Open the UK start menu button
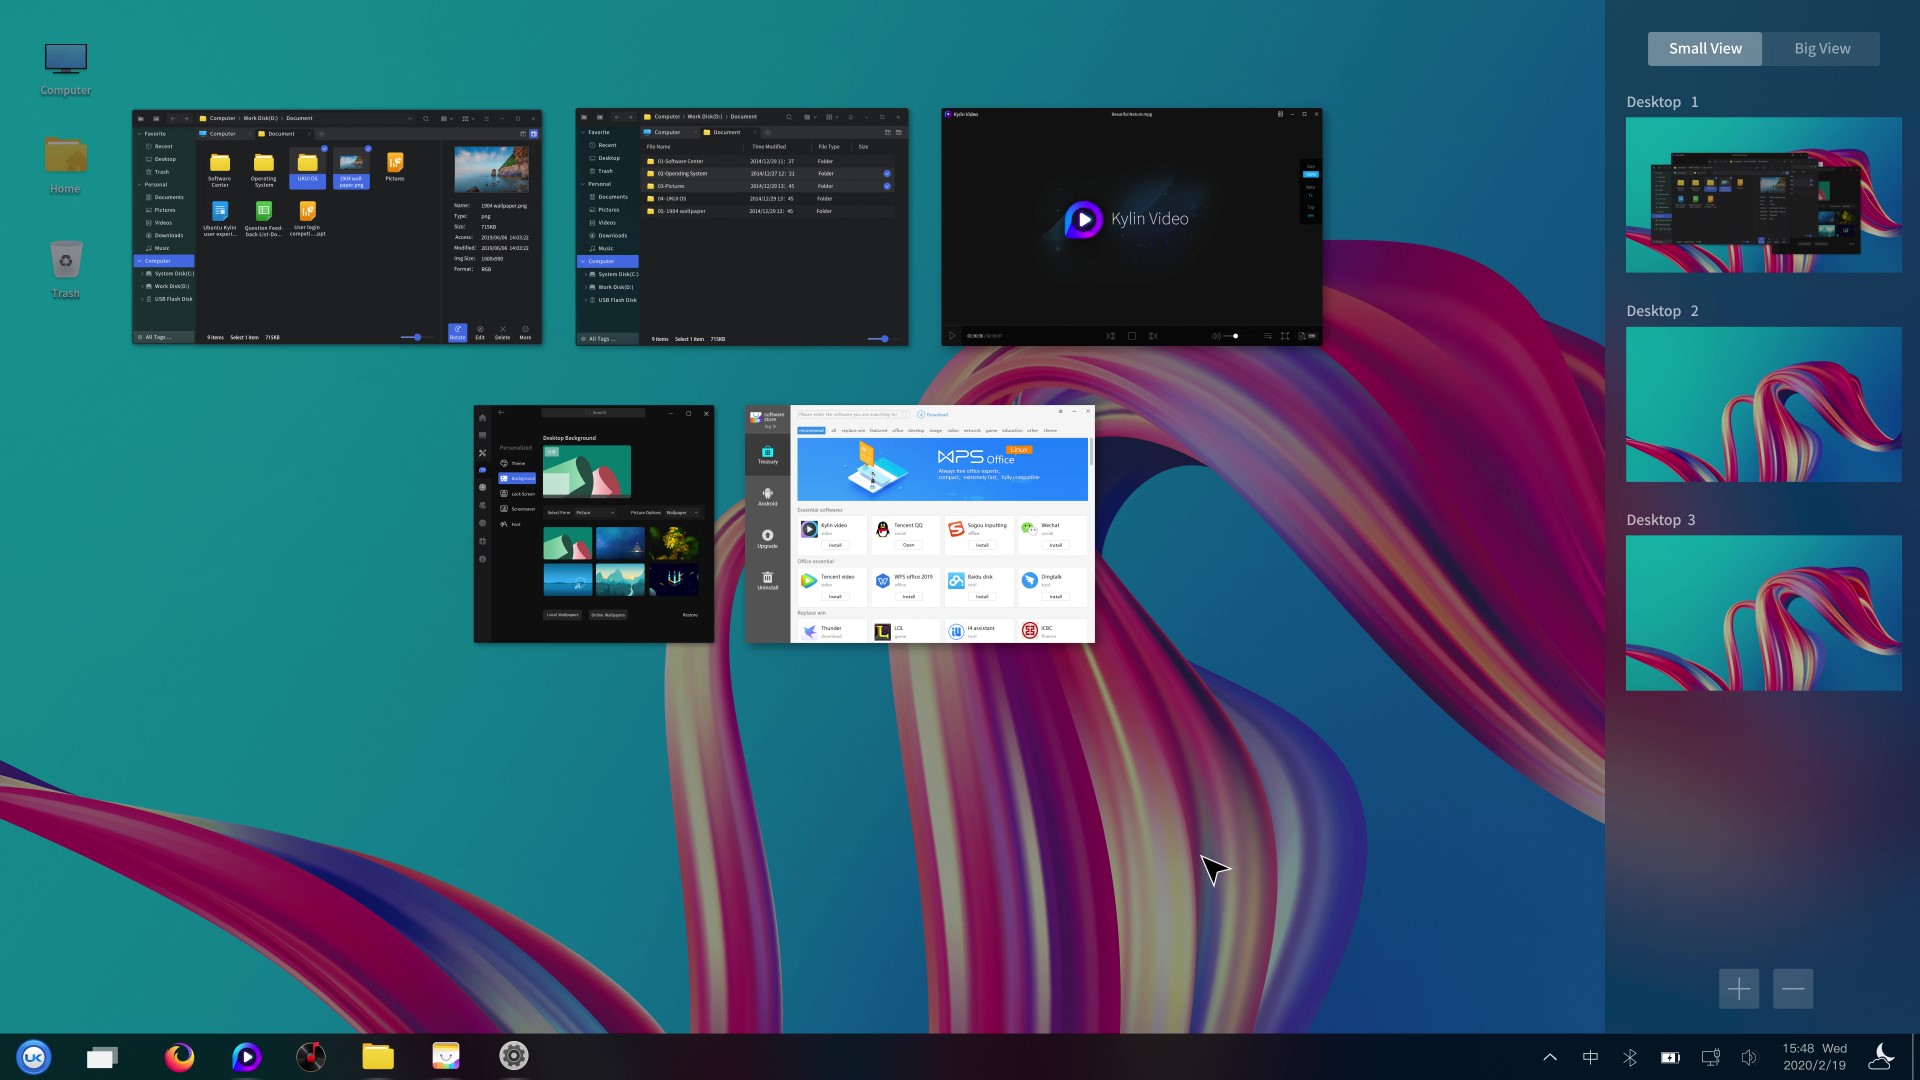This screenshot has height=1080, width=1920. [x=34, y=1056]
